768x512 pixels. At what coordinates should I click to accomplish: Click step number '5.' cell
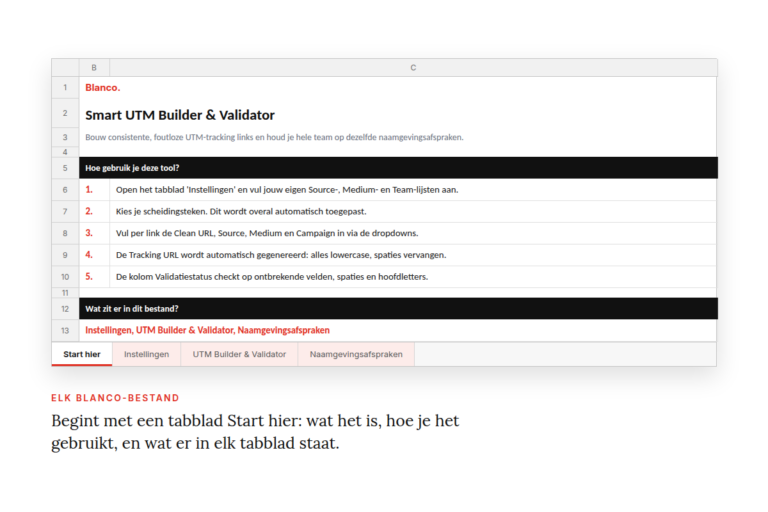(x=94, y=276)
